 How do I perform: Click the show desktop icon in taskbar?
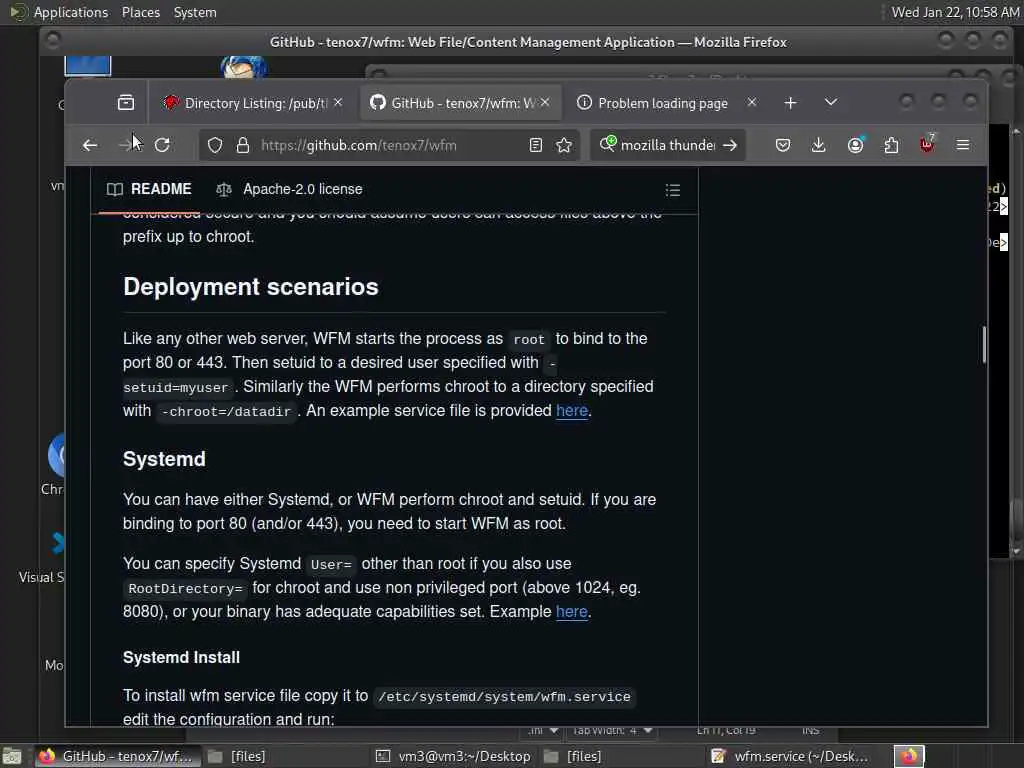[x=12, y=756]
